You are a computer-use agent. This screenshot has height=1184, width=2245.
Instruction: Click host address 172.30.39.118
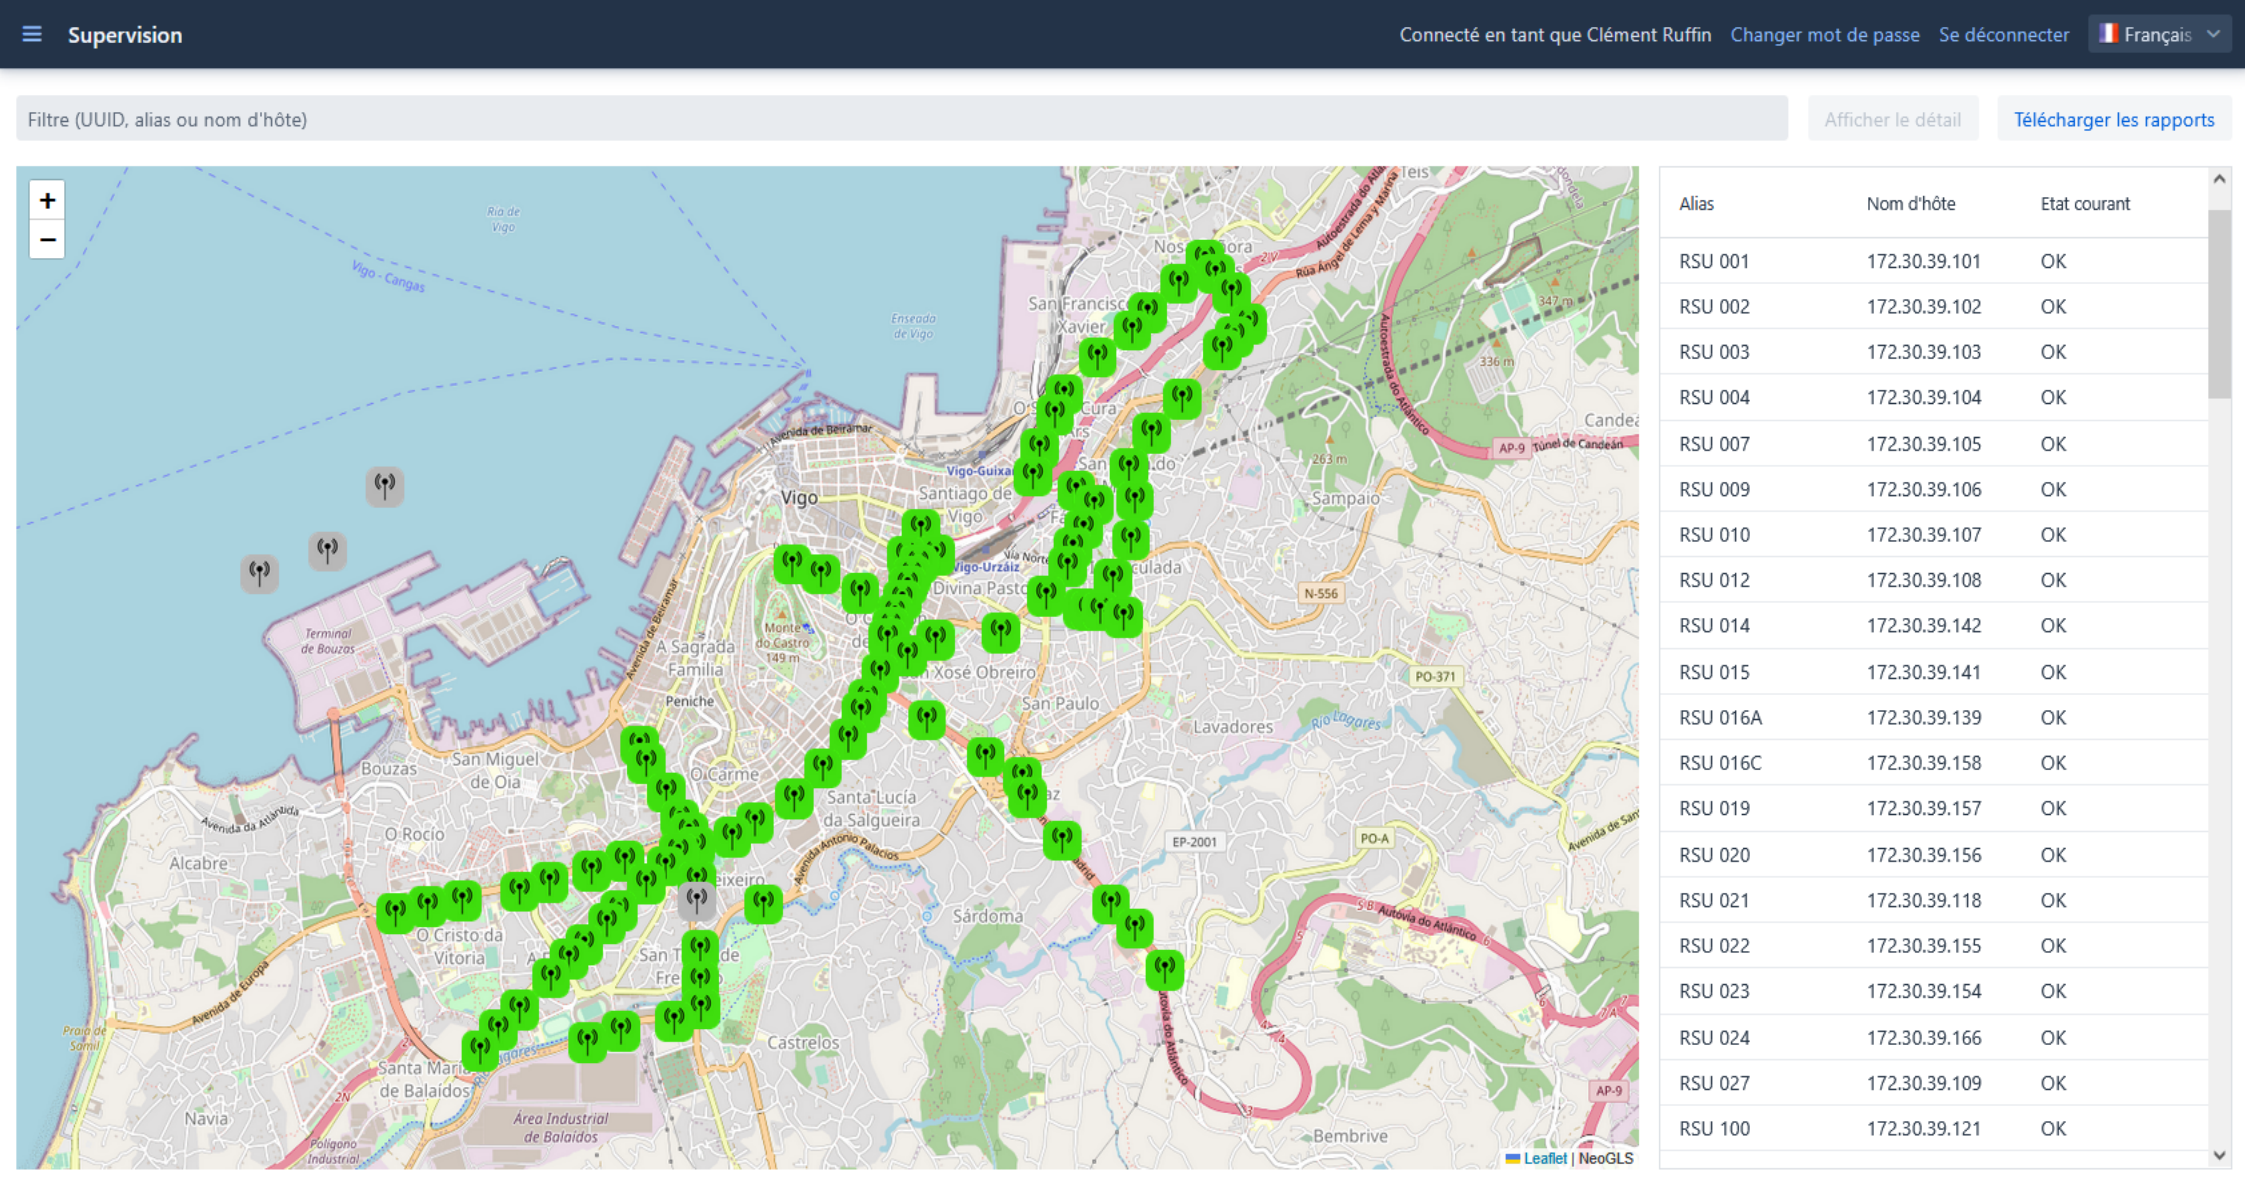click(x=1923, y=900)
